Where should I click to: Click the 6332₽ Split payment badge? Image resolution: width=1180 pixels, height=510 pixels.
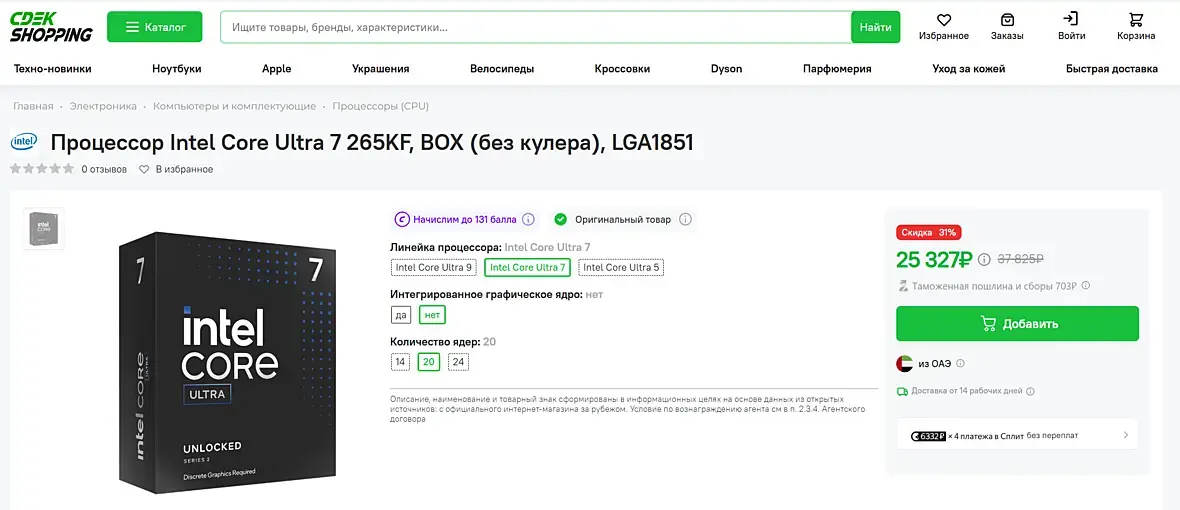(x=927, y=436)
